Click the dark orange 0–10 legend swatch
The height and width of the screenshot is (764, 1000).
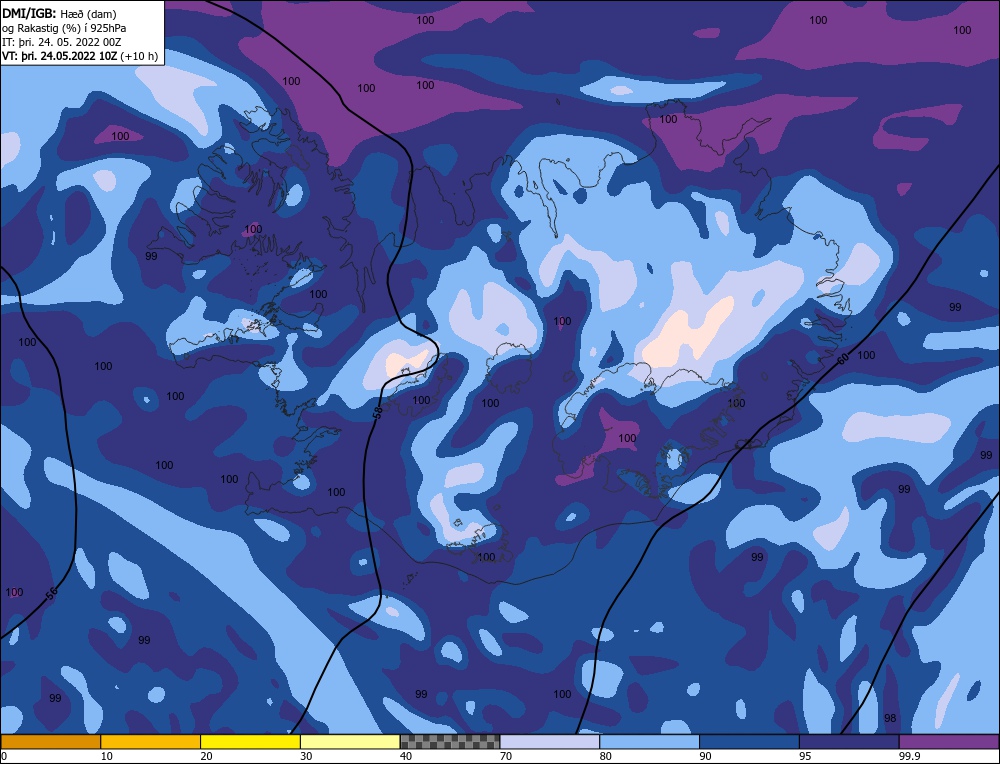(x=50, y=742)
